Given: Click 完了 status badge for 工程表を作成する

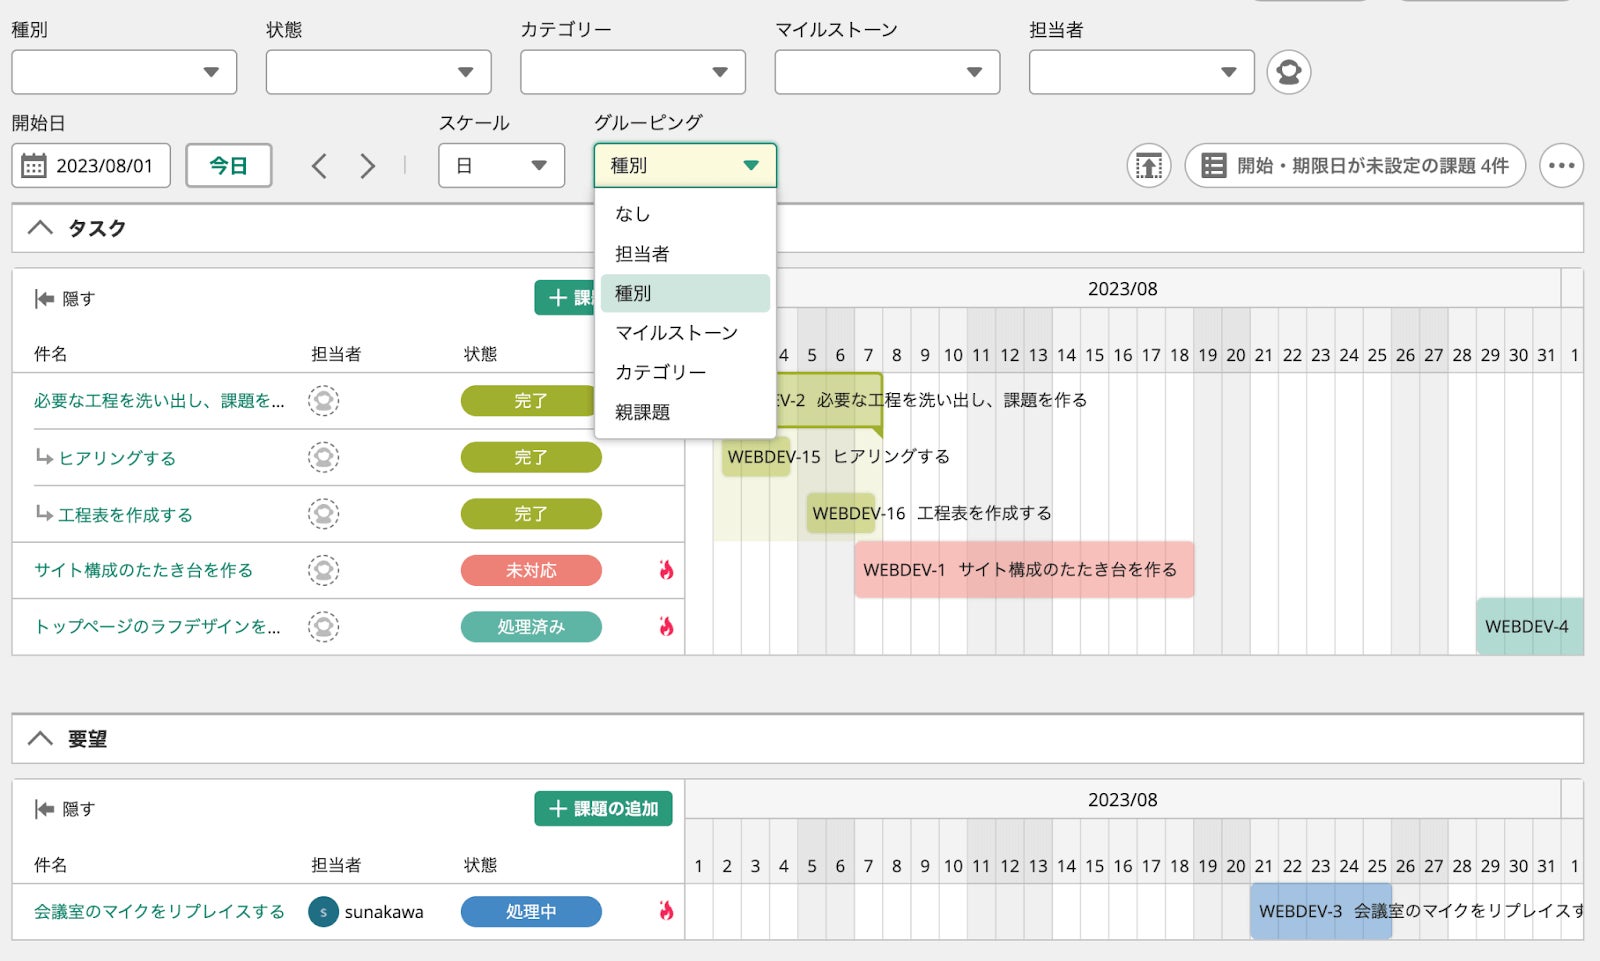Looking at the screenshot, I should [531, 514].
